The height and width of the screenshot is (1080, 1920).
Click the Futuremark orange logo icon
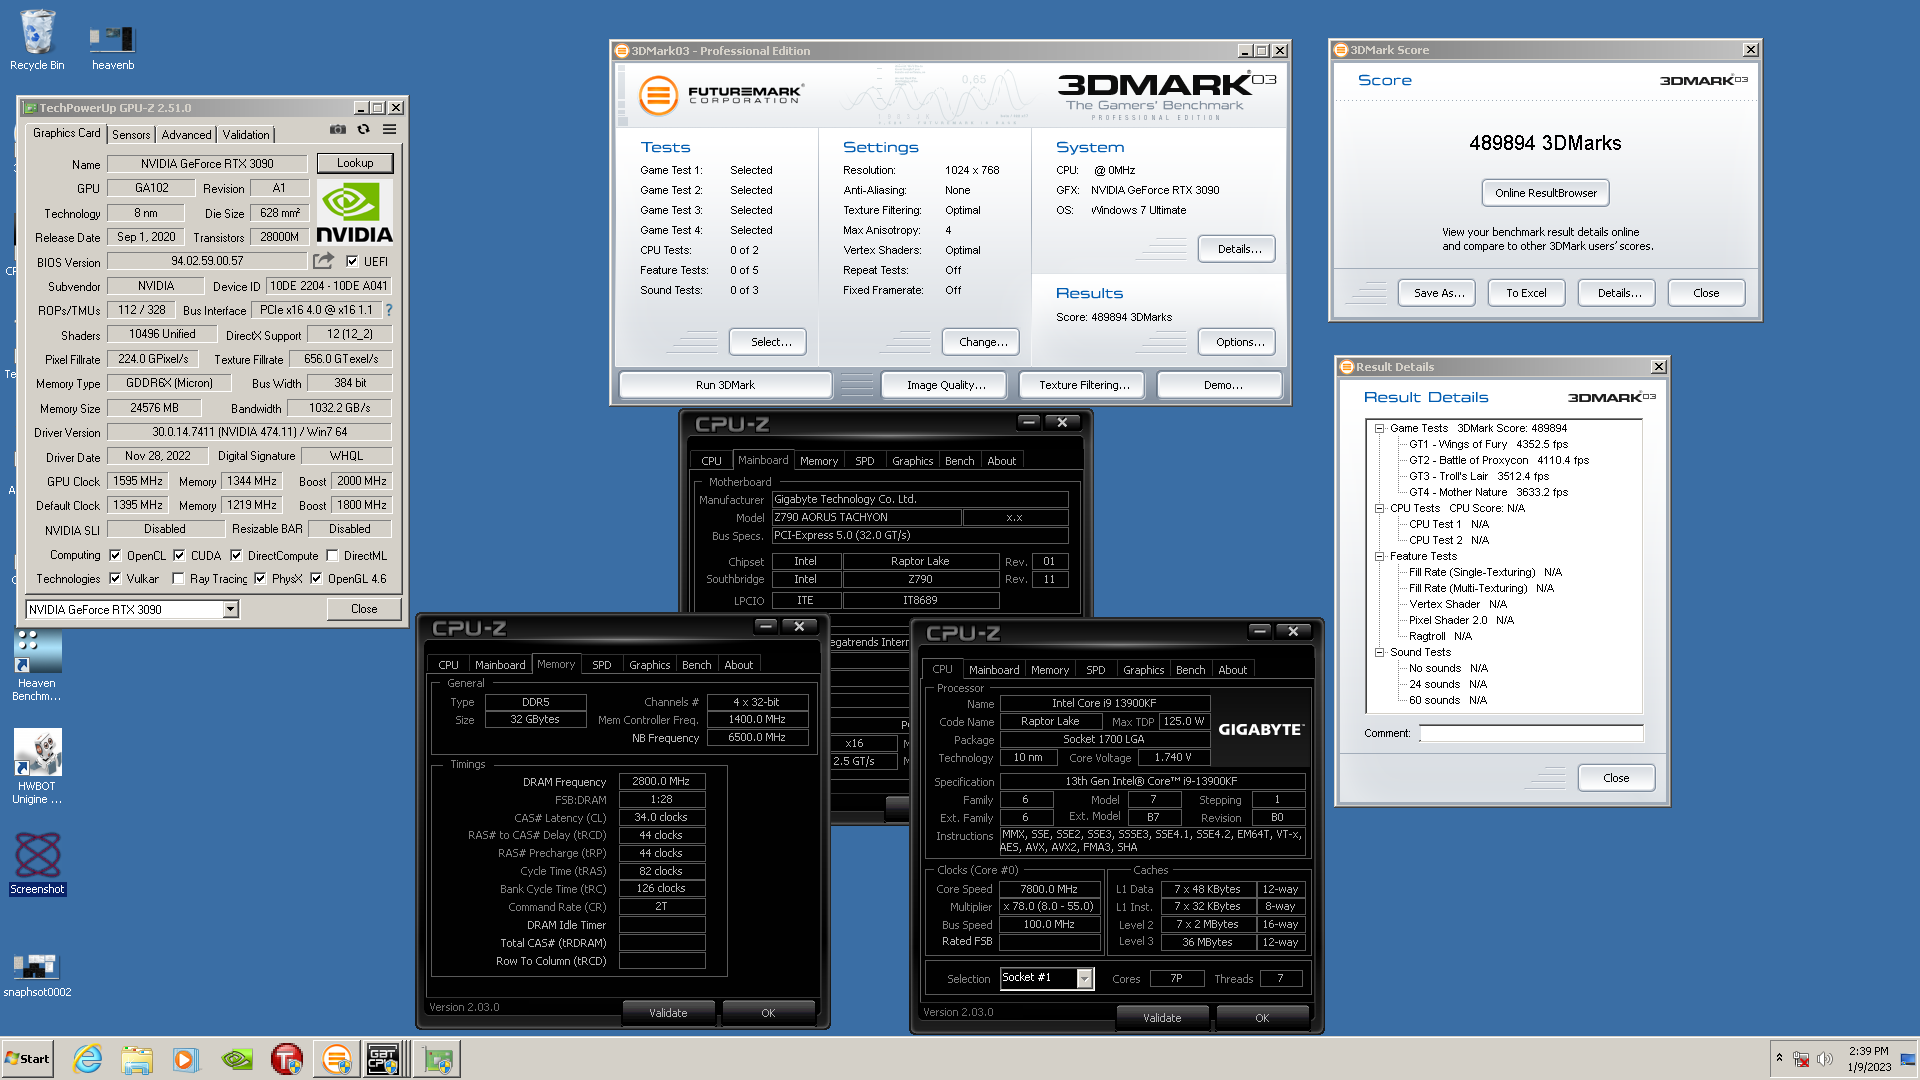[658, 96]
